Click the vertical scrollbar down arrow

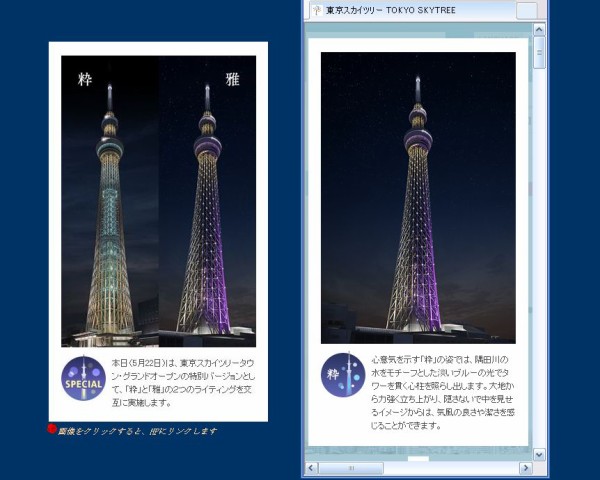(539, 455)
